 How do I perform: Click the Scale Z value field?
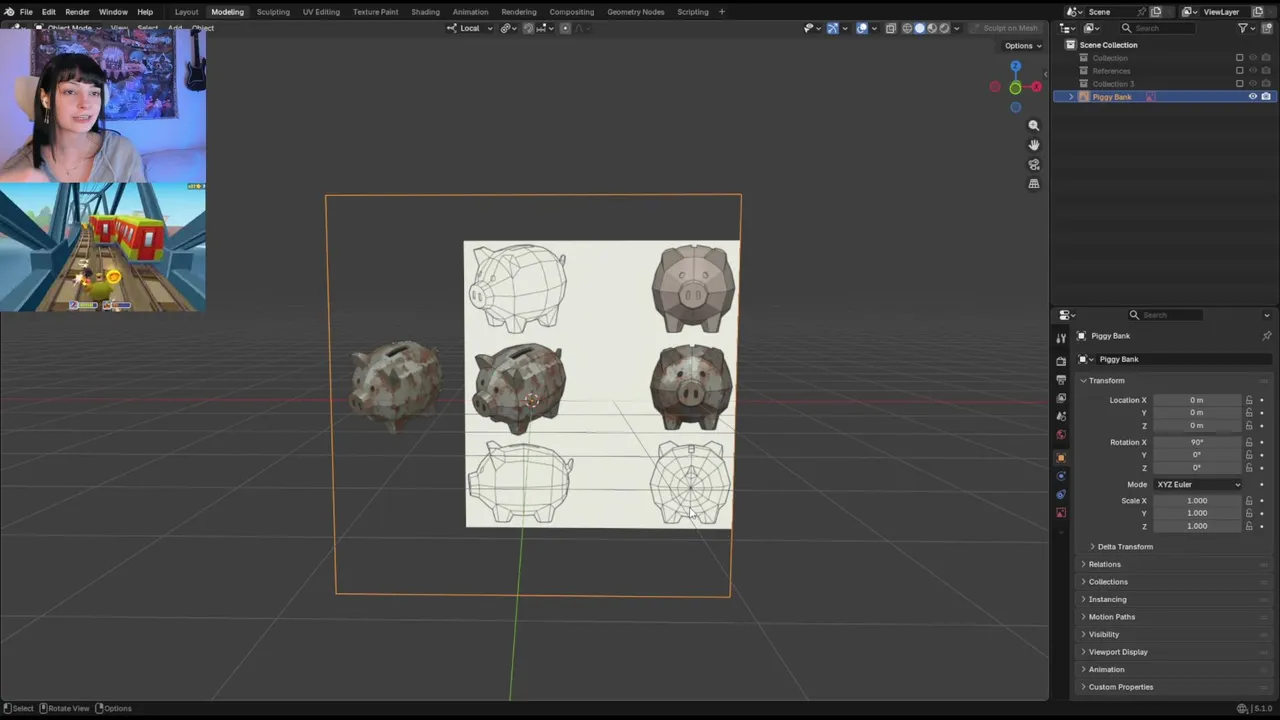coord(1197,526)
